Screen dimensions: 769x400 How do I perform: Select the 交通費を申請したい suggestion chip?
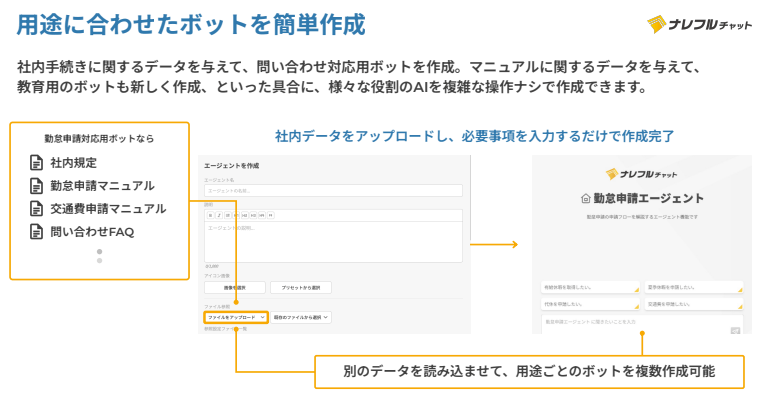point(694,304)
